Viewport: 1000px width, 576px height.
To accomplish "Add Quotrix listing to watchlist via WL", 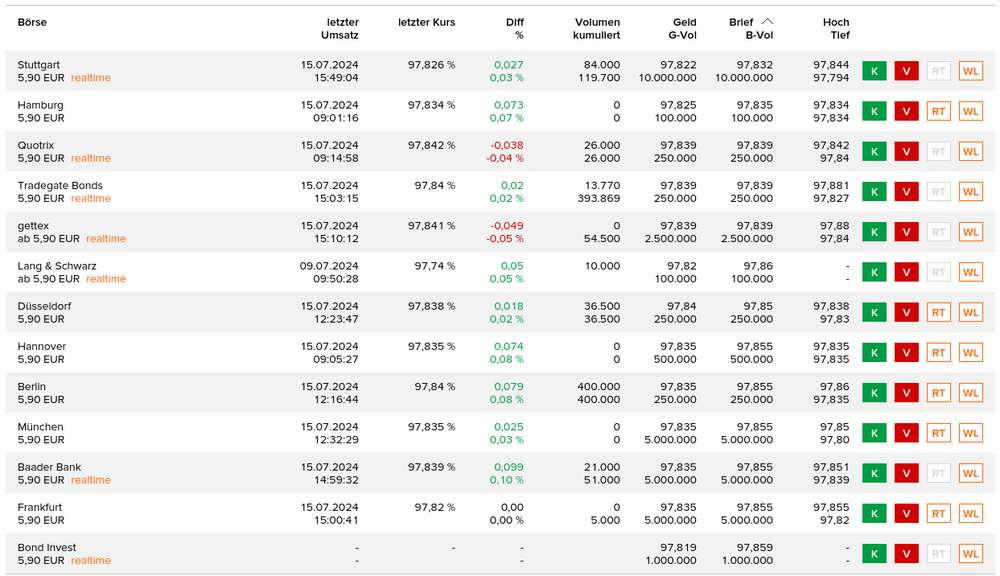I will point(970,152).
